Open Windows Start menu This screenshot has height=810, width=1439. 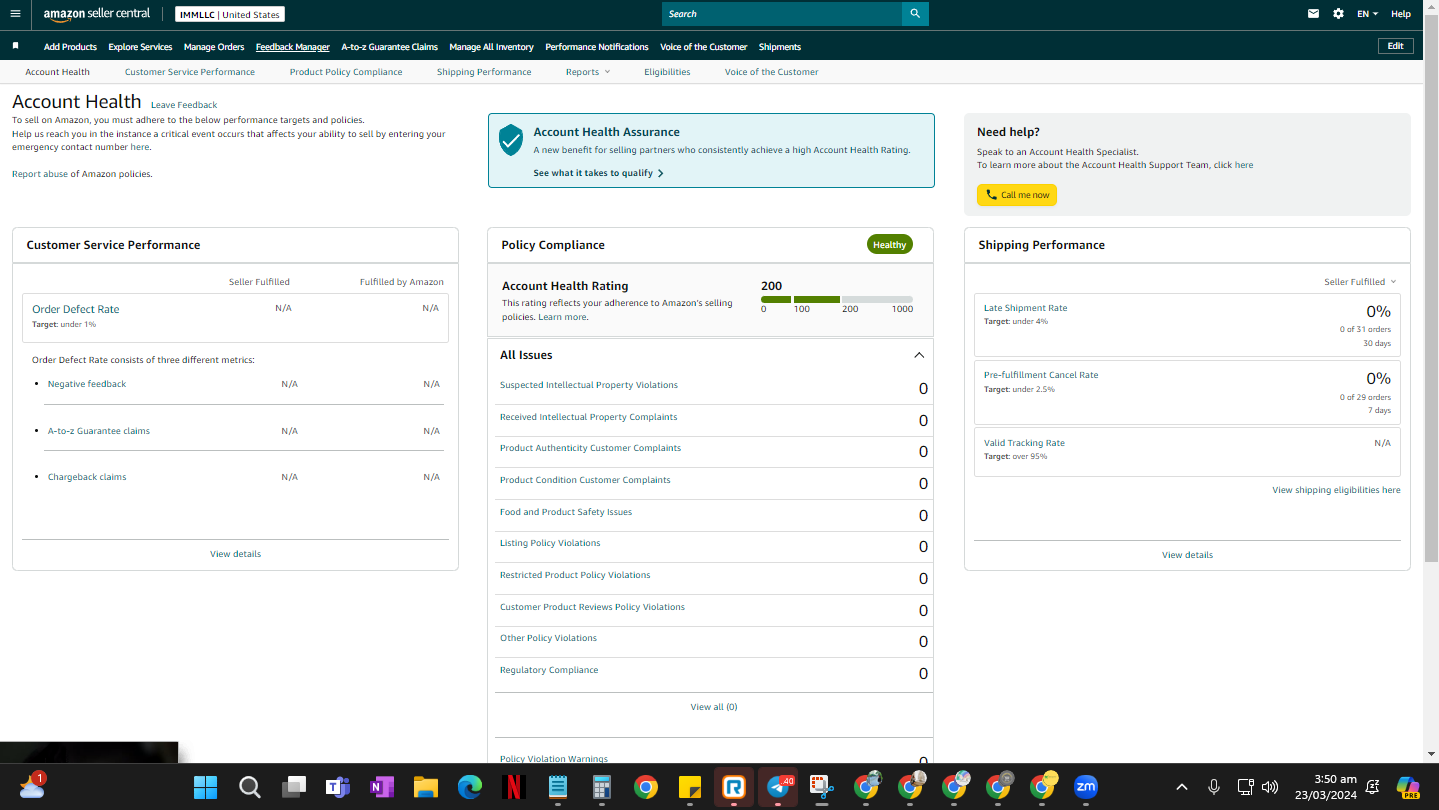tap(205, 787)
